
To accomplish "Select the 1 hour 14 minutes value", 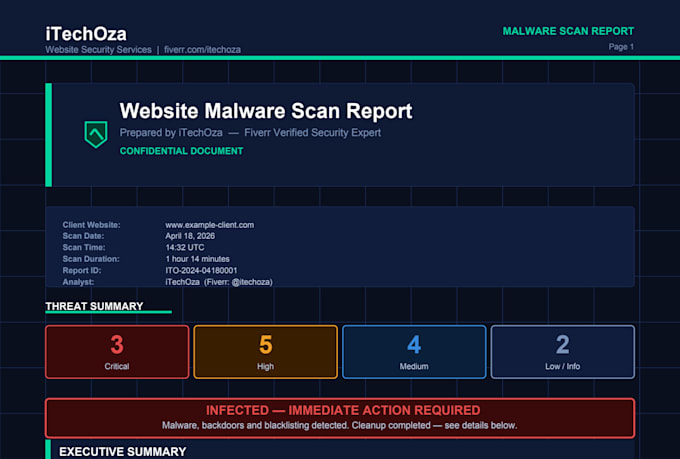I will pyautogui.click(x=197, y=259).
